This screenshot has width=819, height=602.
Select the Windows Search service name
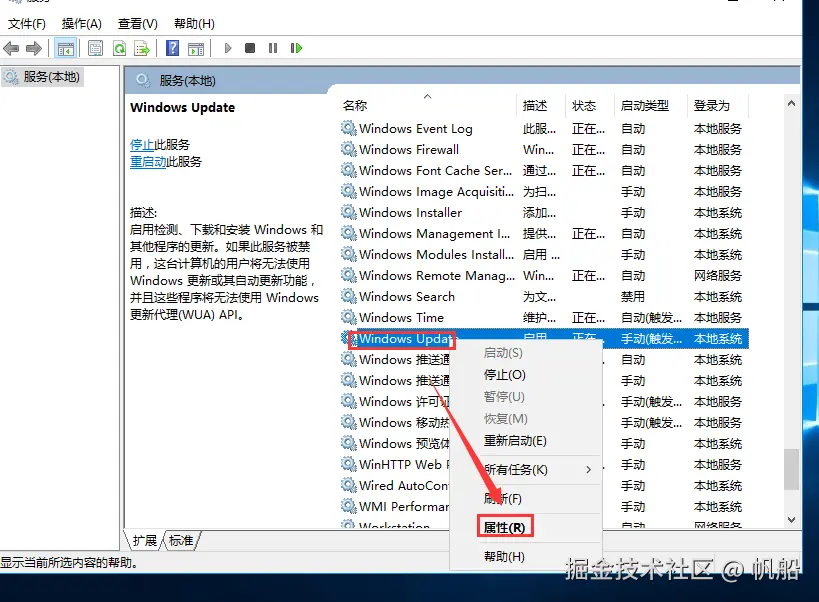pyautogui.click(x=407, y=297)
